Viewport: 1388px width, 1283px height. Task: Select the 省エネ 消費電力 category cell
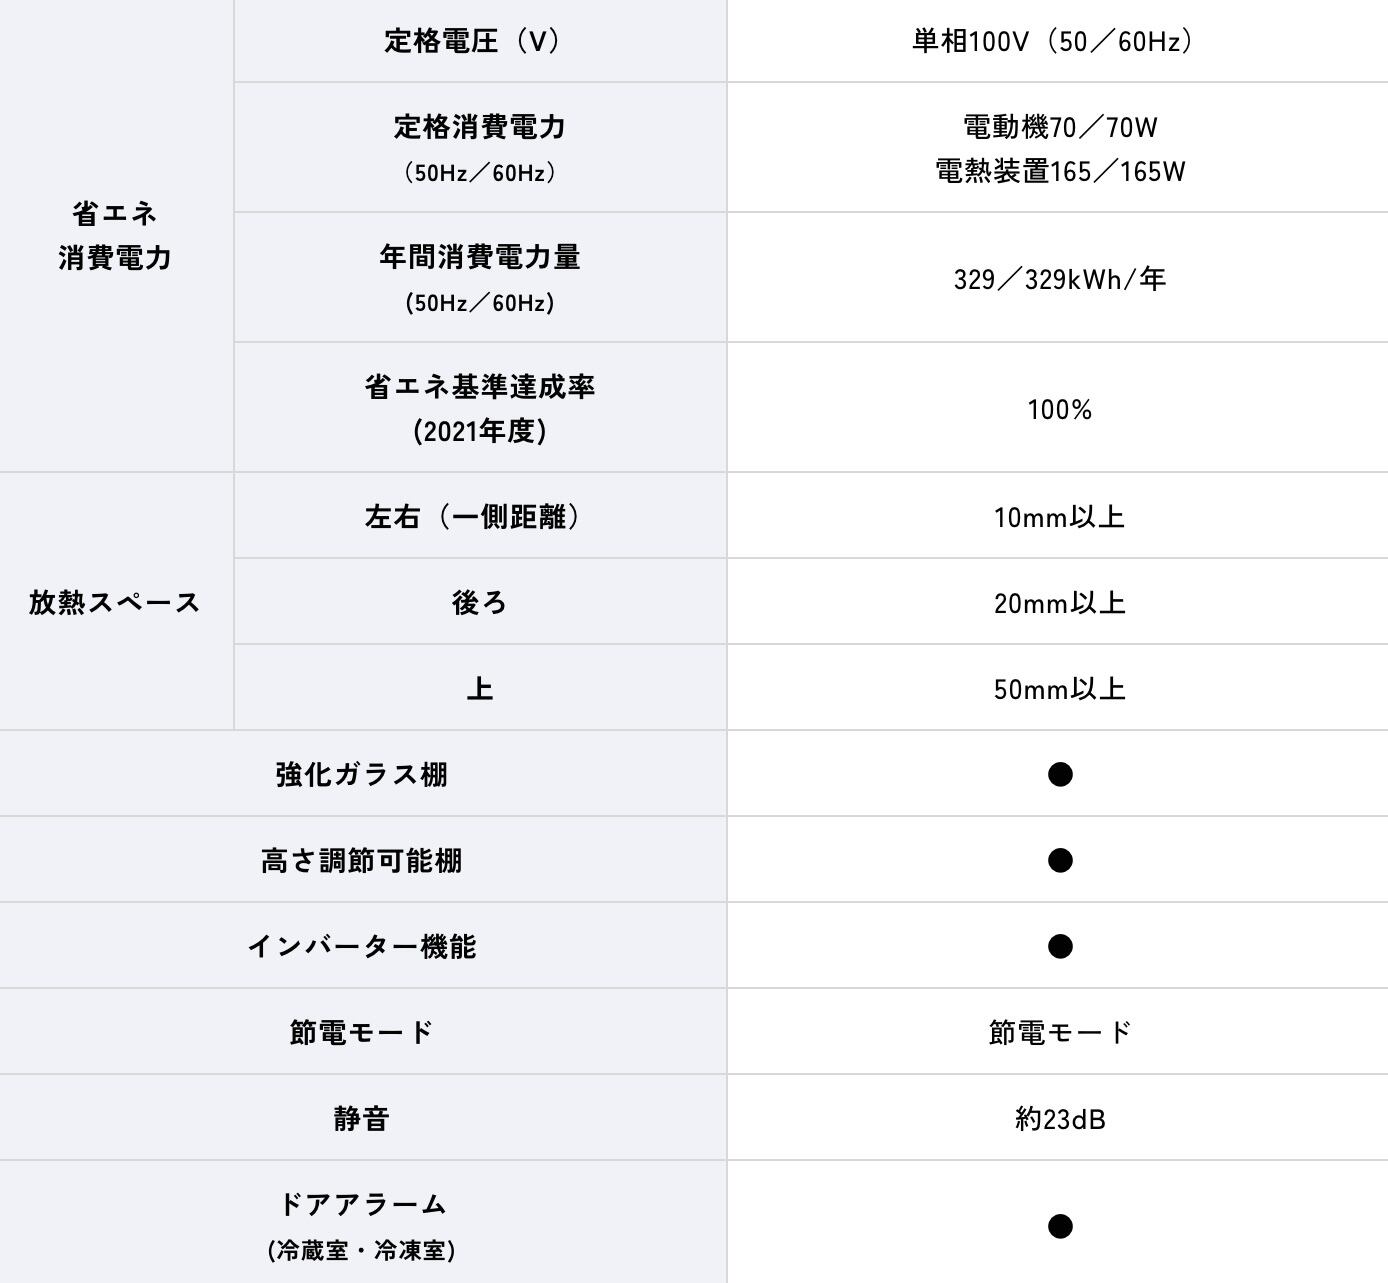(116, 236)
